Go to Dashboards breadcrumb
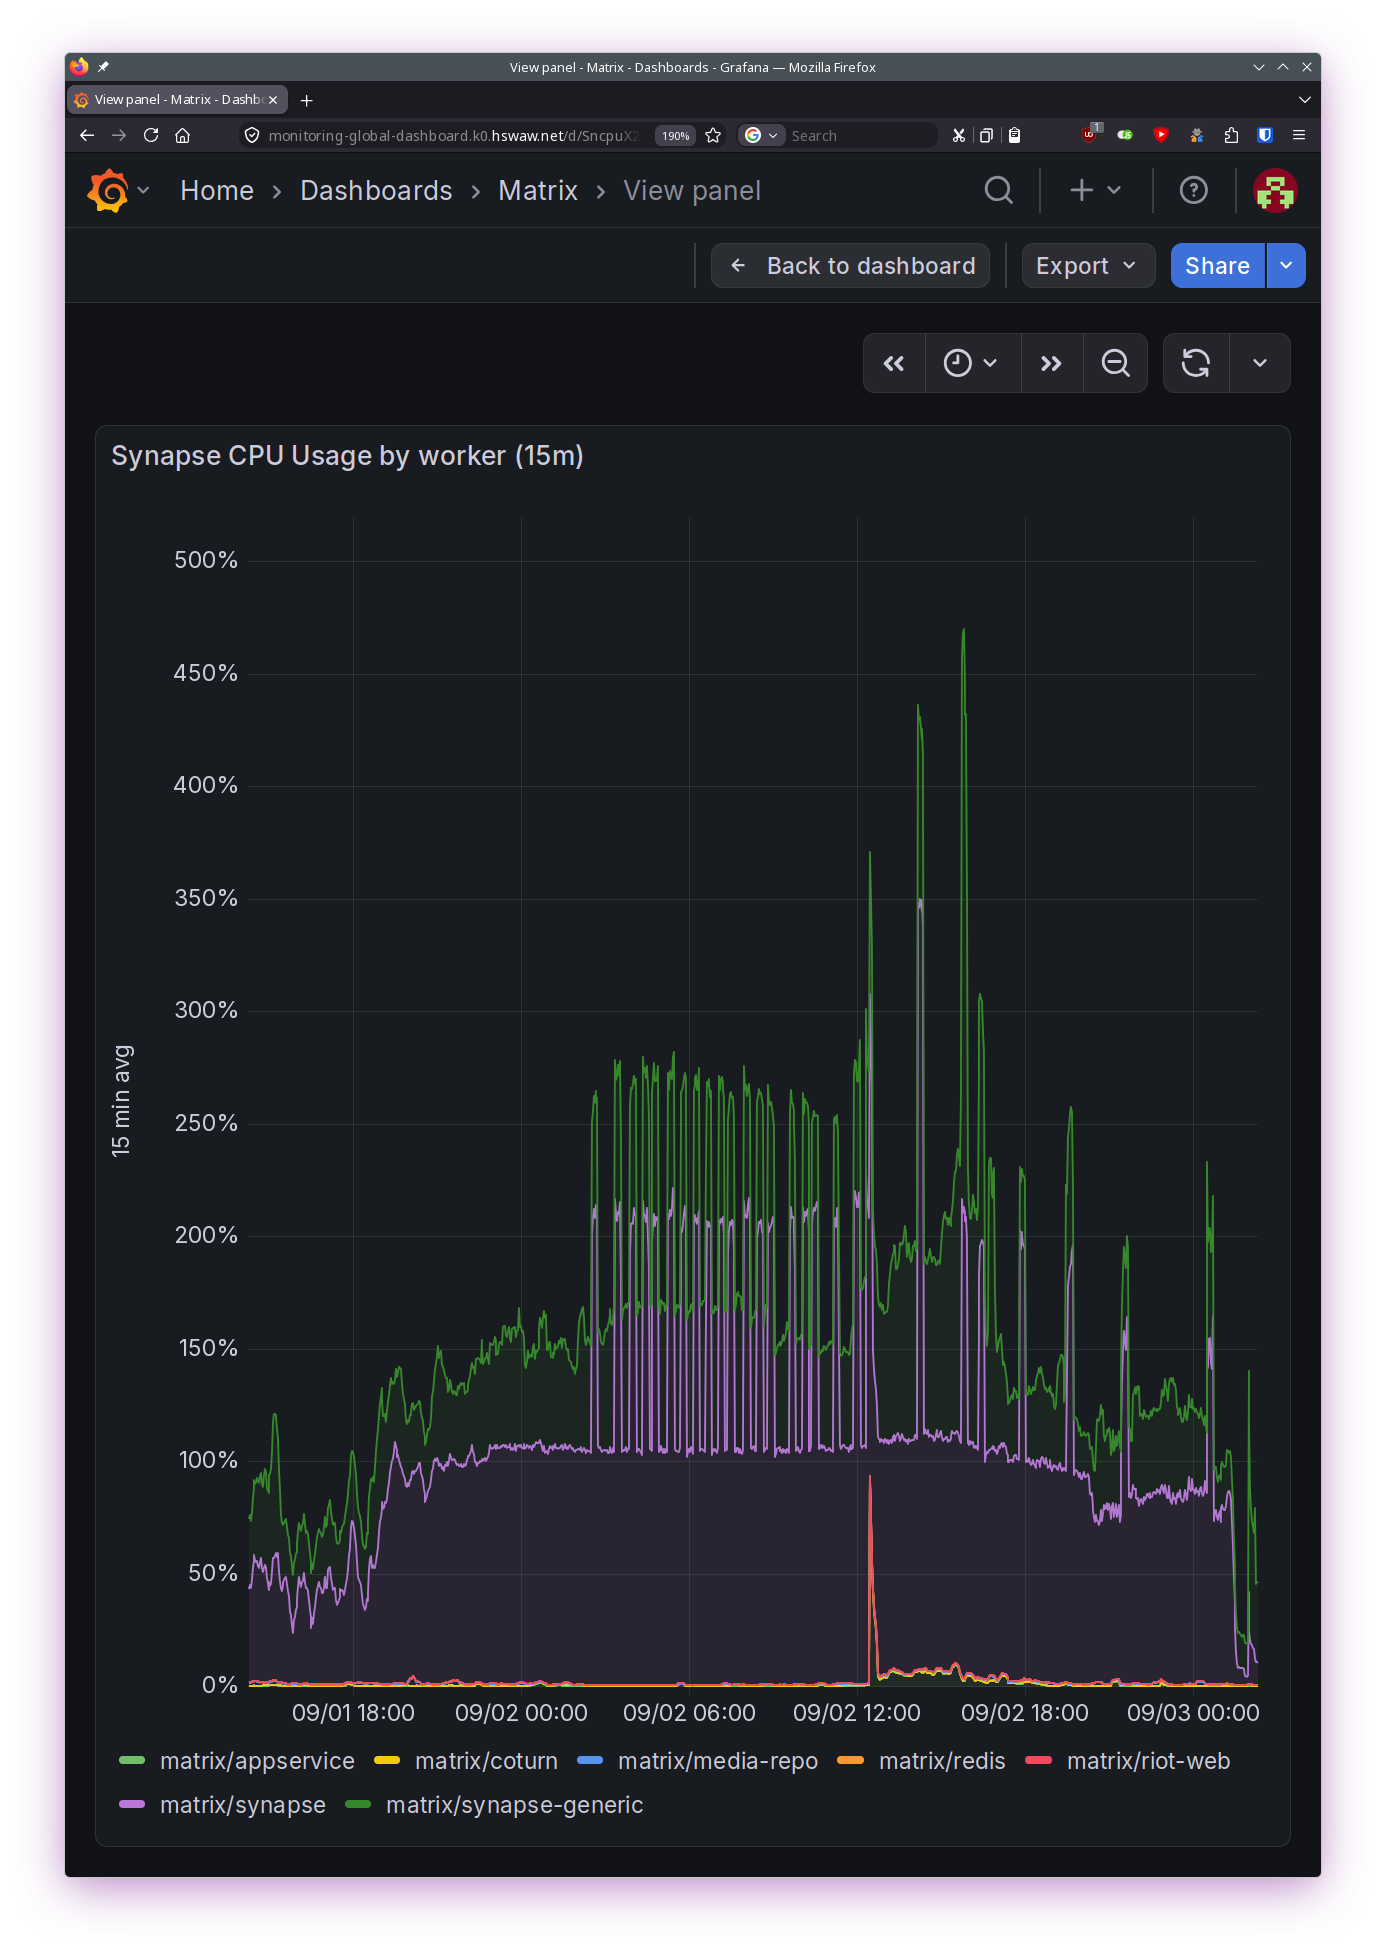This screenshot has height=1954, width=1386. point(376,190)
